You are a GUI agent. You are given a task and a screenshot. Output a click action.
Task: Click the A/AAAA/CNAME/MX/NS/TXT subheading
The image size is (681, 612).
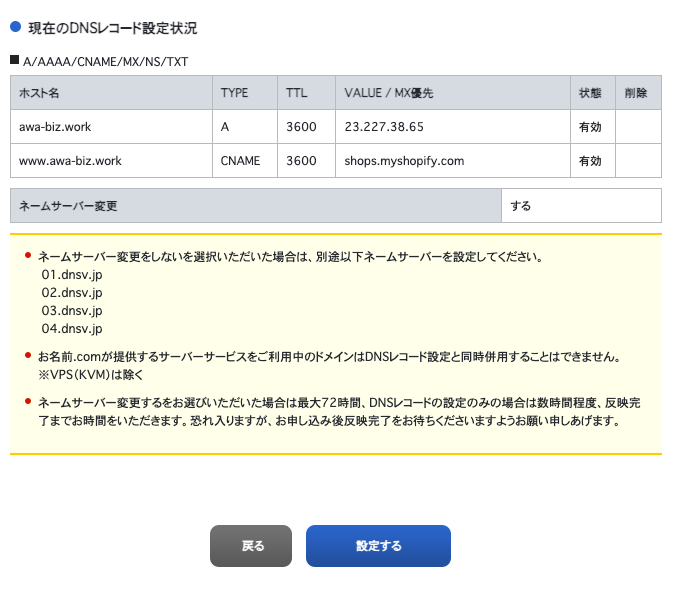click(105, 62)
